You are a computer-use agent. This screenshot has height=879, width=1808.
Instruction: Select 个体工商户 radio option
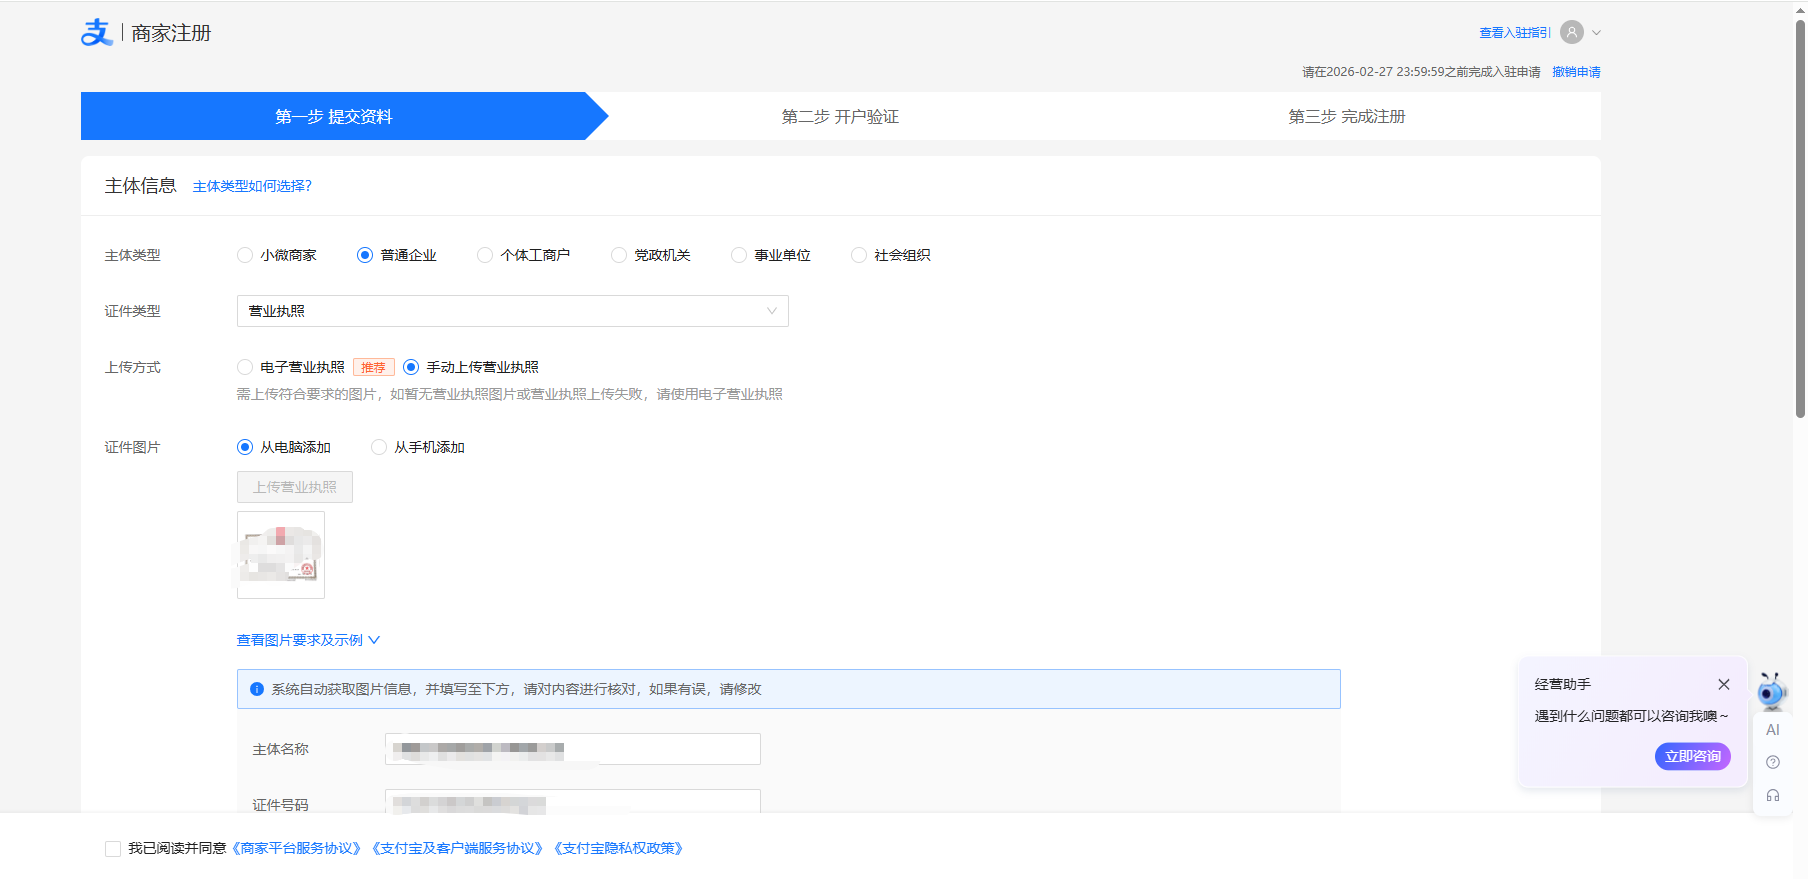pos(485,255)
